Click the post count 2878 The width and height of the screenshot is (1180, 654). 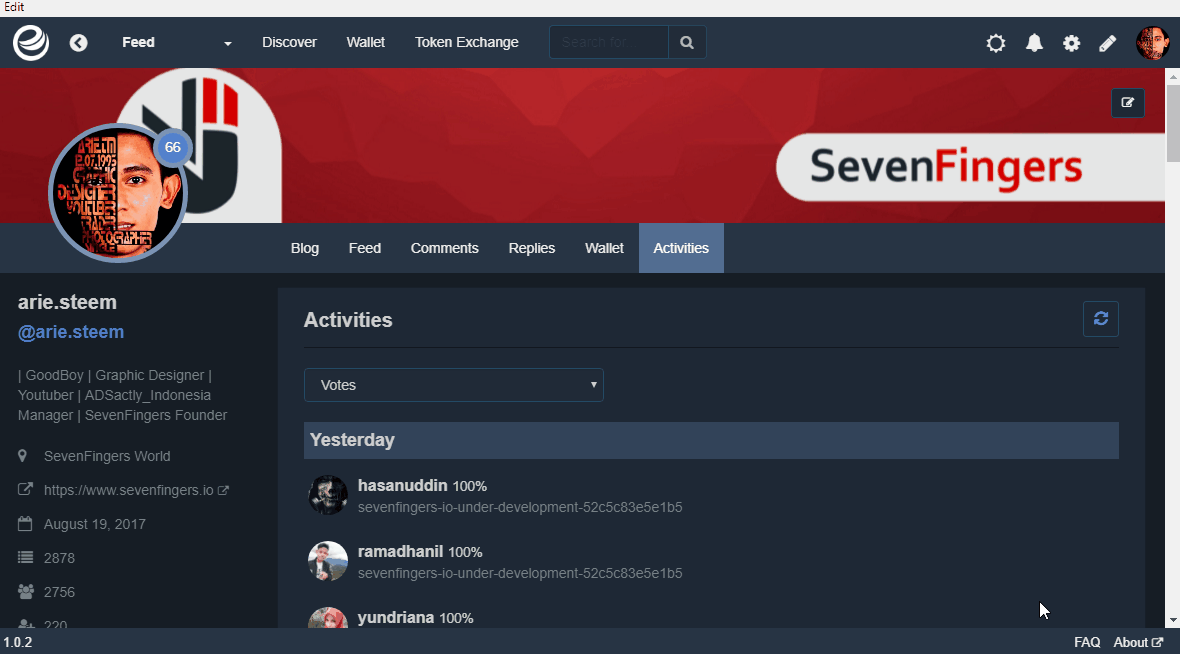[x=59, y=558]
